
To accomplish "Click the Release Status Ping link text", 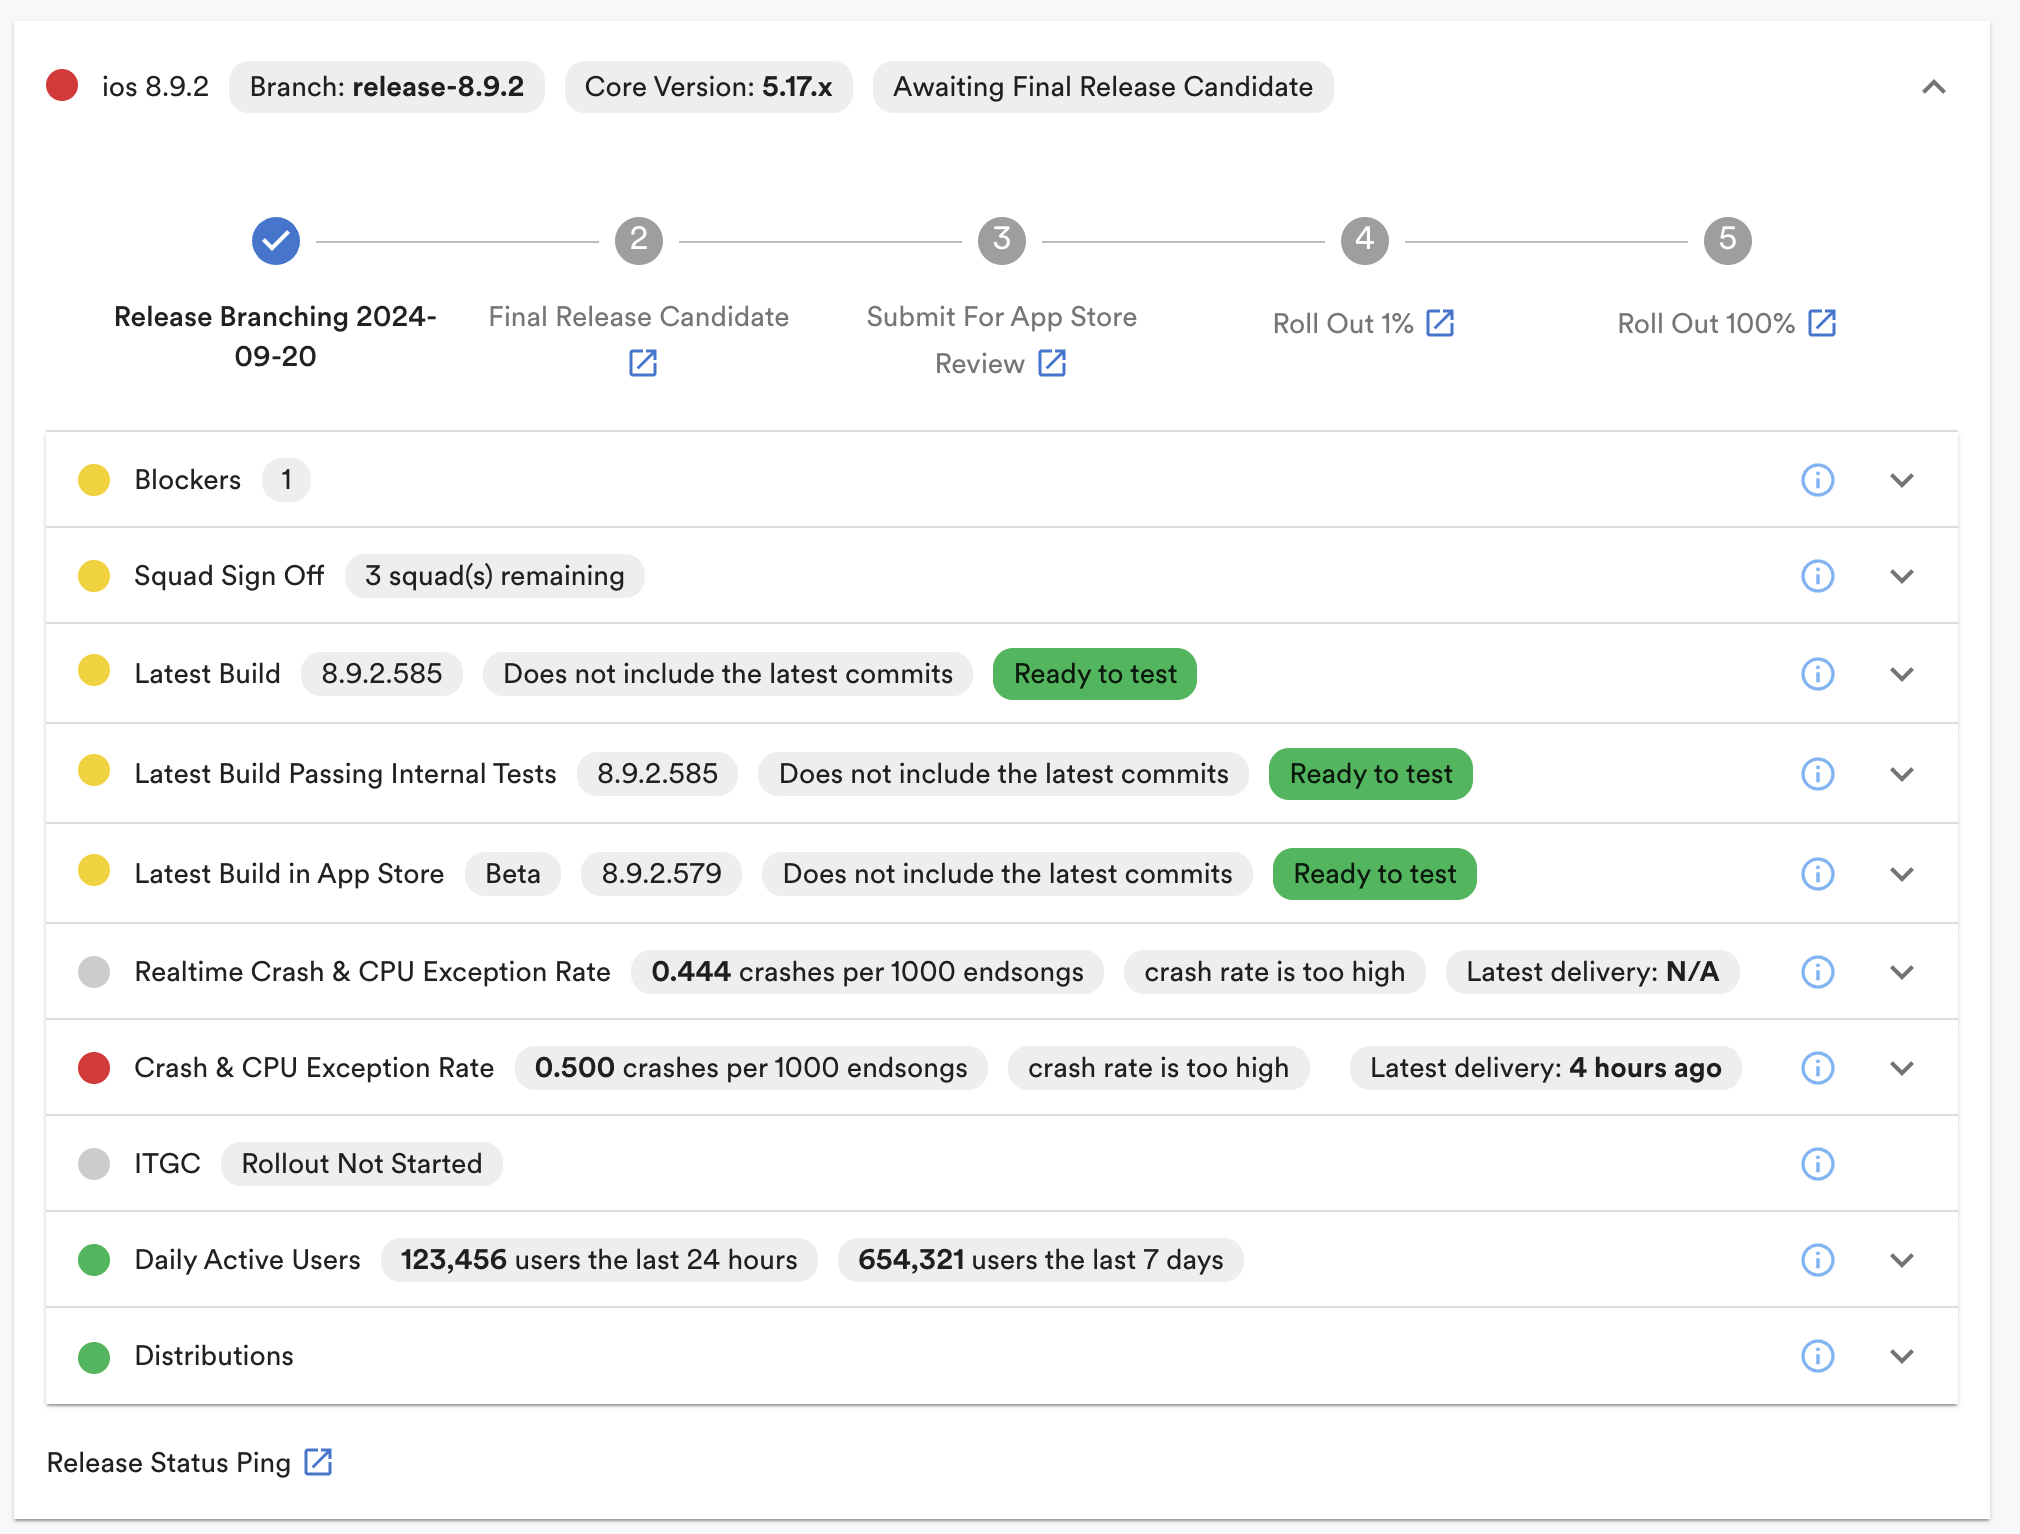I will 168,1463.
